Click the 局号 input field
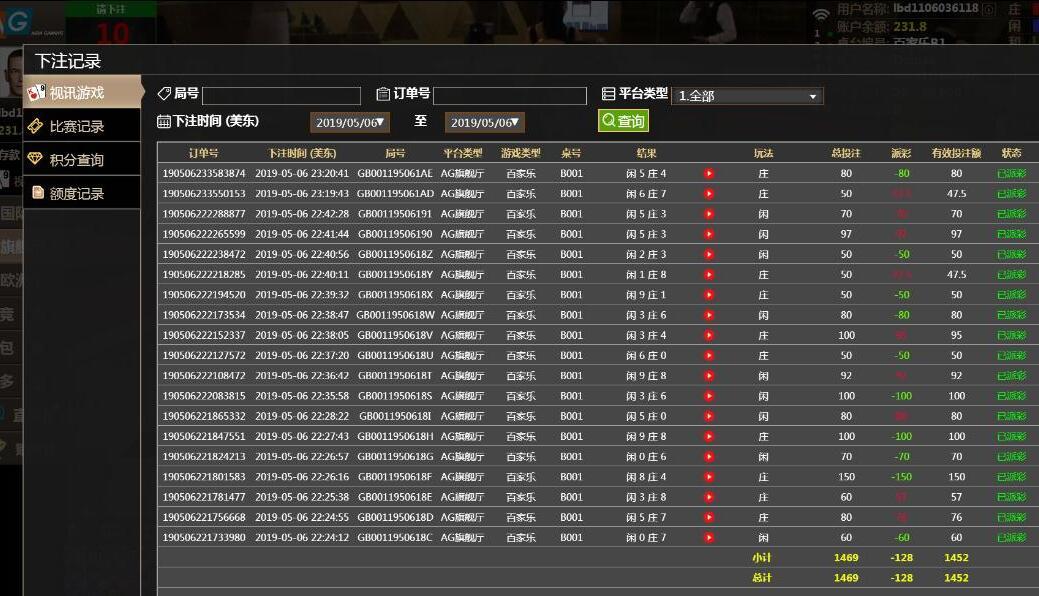 tap(282, 95)
